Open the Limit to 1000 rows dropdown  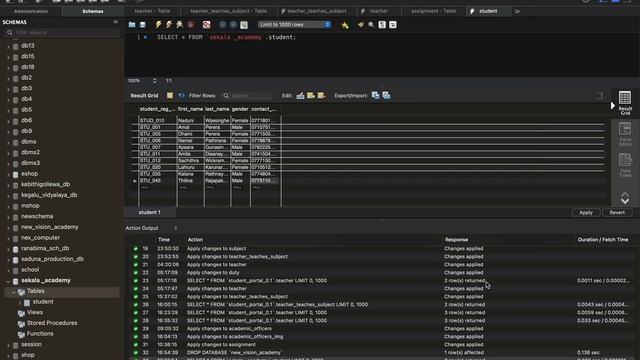pos(294,24)
